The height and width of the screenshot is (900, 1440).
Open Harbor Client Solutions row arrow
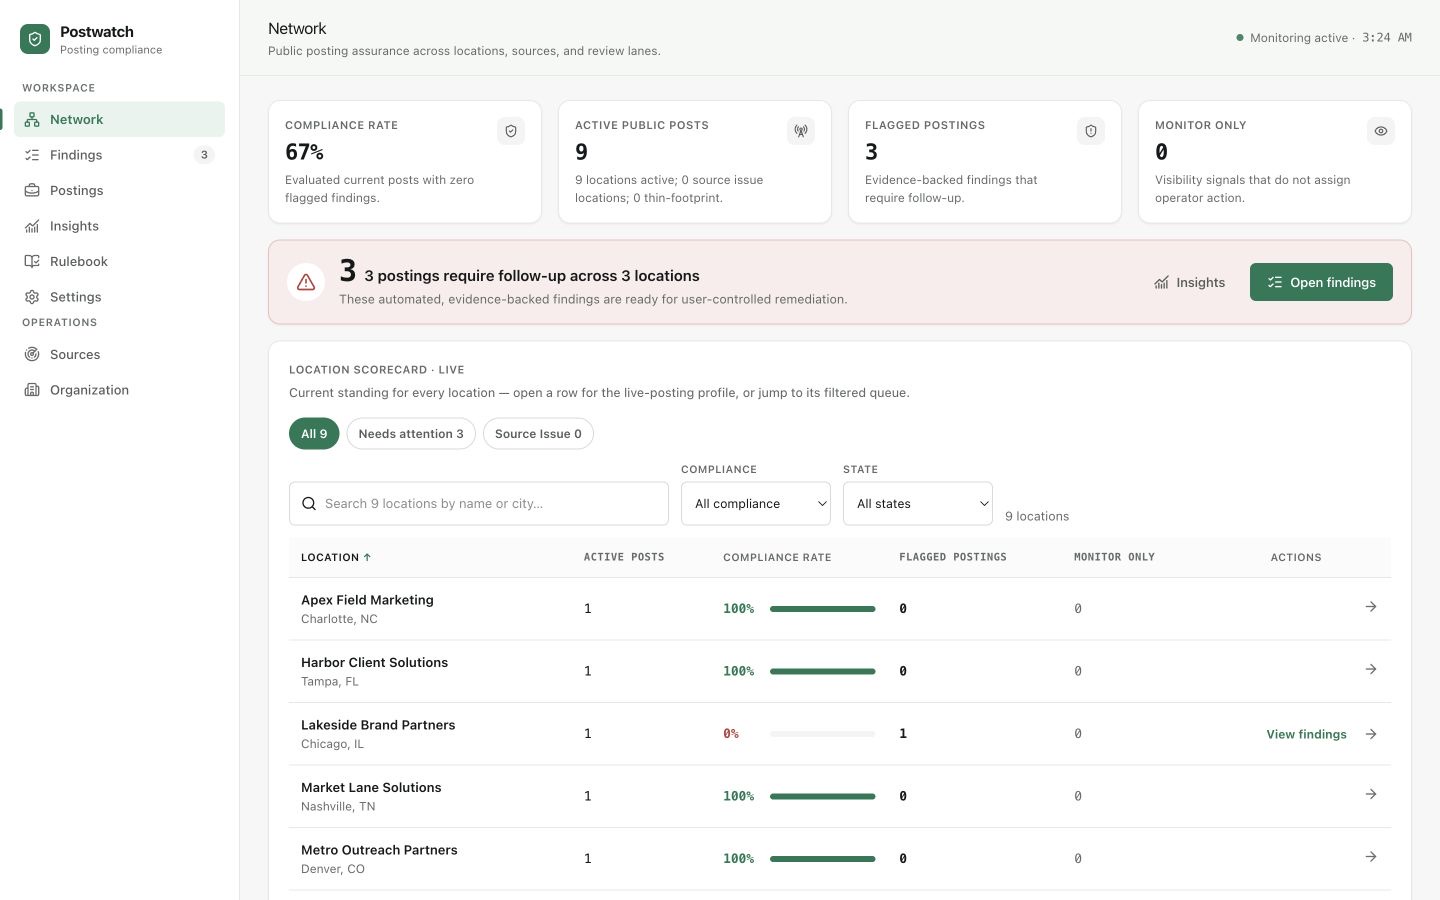click(1371, 669)
